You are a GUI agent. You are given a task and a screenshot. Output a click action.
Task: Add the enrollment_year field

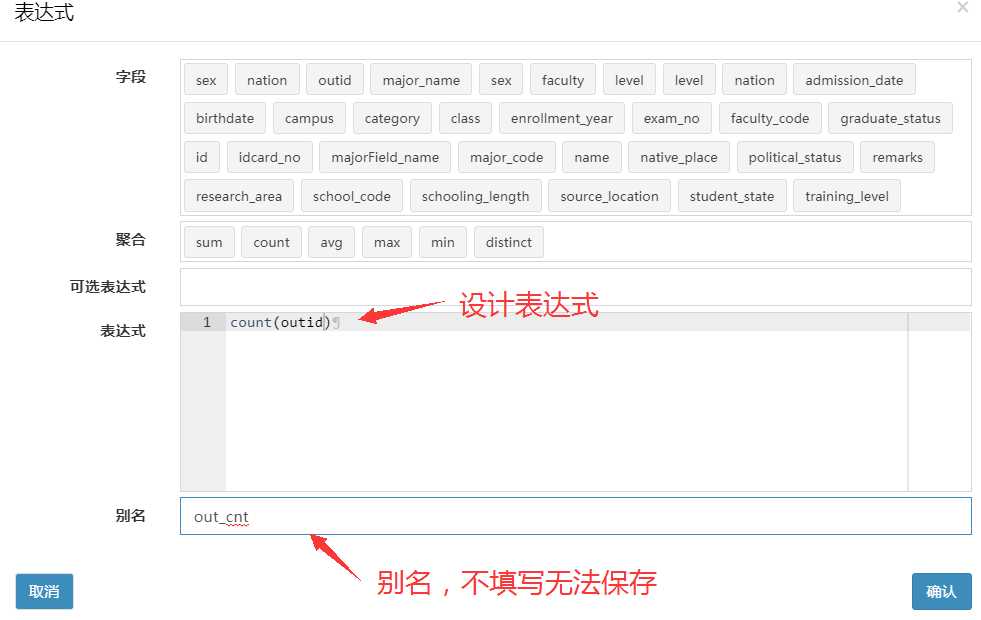[562, 118]
